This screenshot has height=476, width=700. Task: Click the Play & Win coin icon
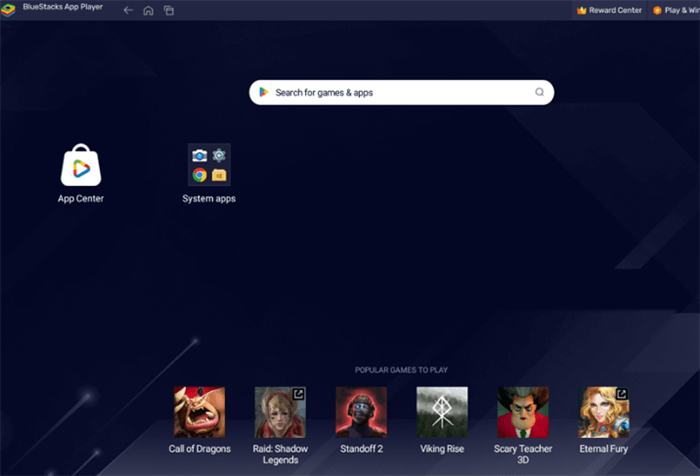(x=657, y=10)
